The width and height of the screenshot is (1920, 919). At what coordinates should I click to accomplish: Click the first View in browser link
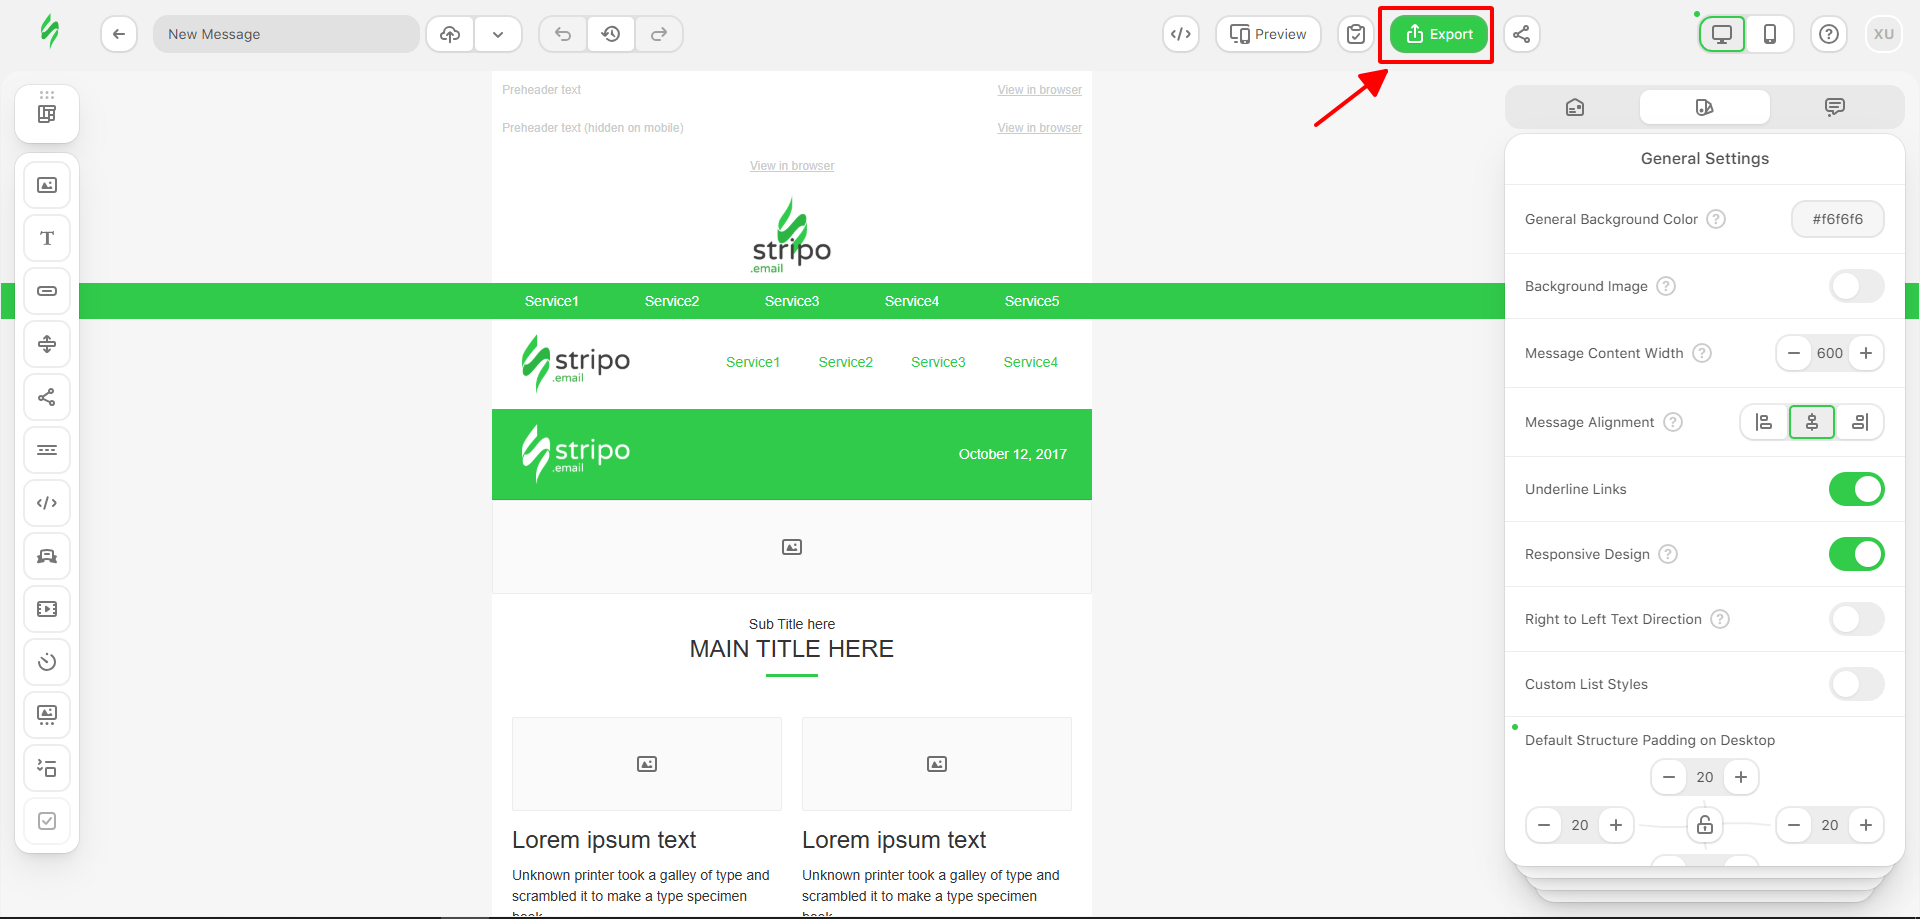(x=1039, y=90)
